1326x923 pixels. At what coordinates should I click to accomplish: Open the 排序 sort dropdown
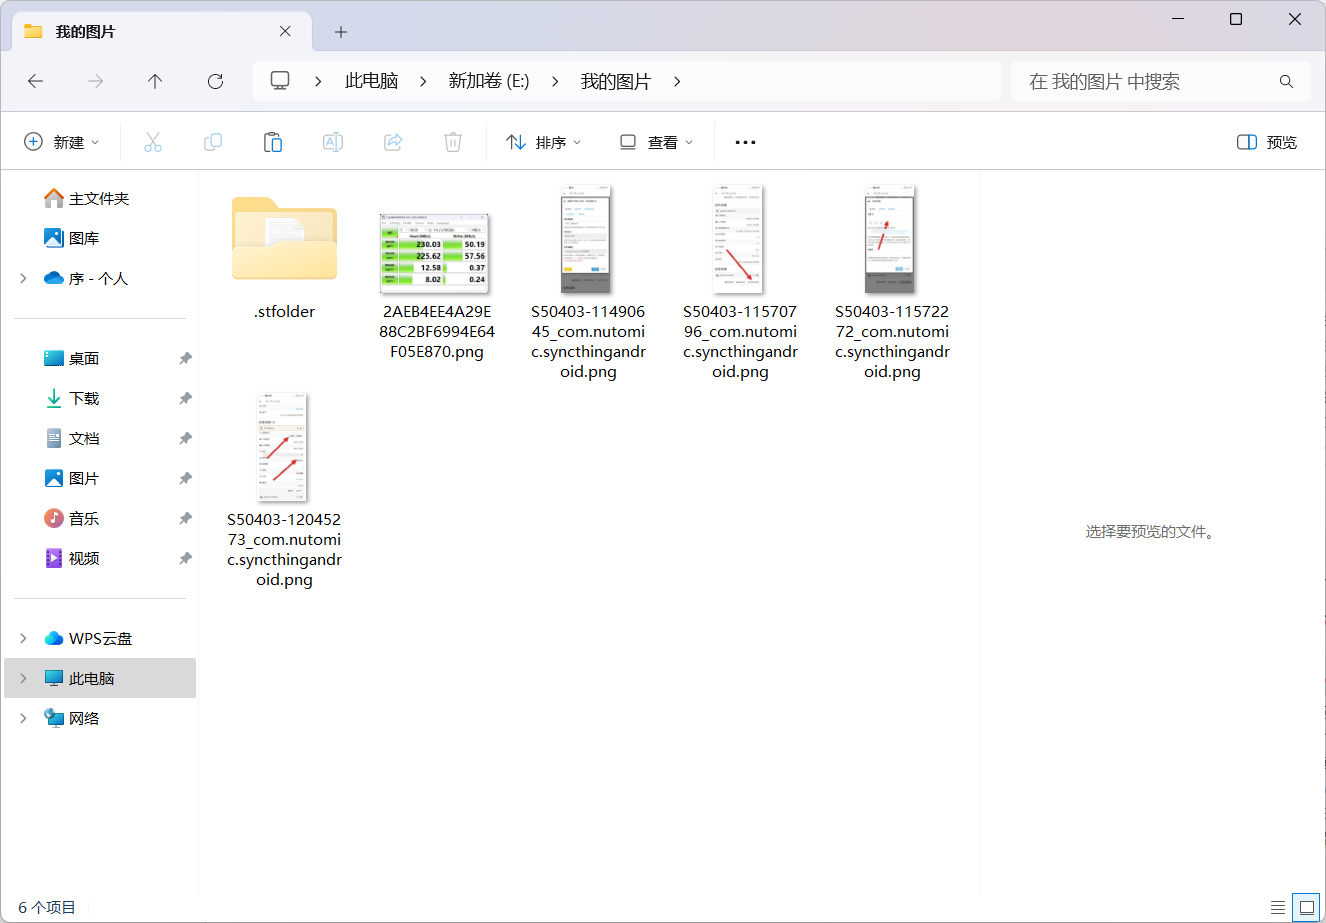(x=544, y=142)
